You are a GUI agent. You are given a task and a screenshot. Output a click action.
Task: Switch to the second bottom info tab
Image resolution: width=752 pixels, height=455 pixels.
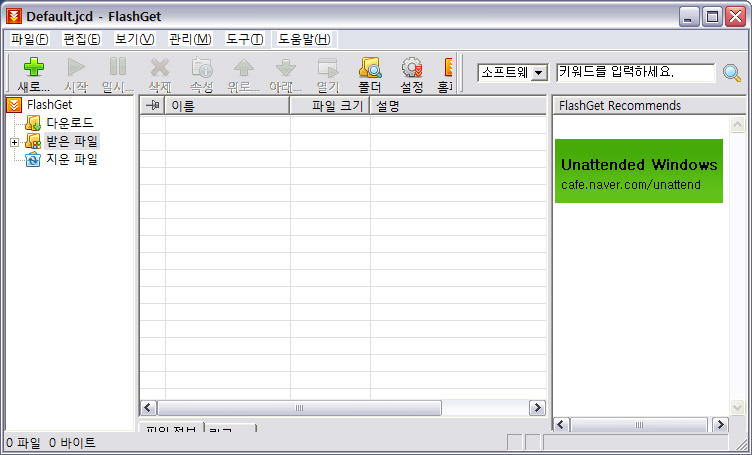click(231, 427)
